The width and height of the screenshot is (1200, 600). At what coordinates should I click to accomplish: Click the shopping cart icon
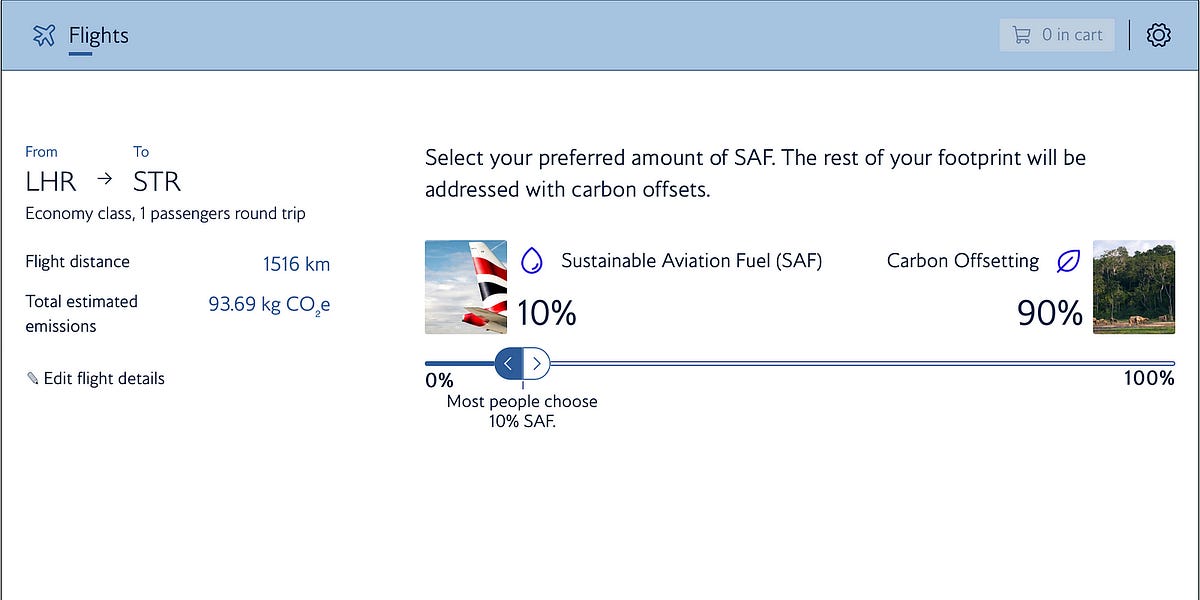tap(1021, 34)
